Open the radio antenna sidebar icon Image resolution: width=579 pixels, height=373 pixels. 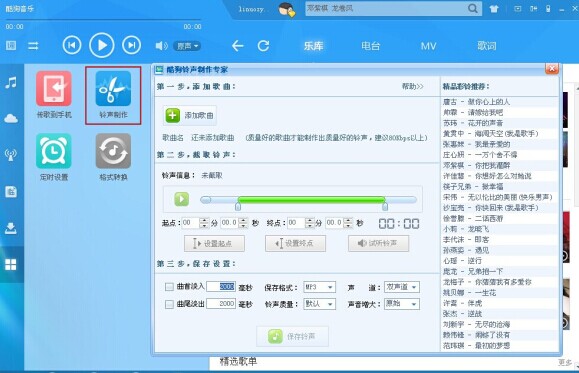point(11,155)
